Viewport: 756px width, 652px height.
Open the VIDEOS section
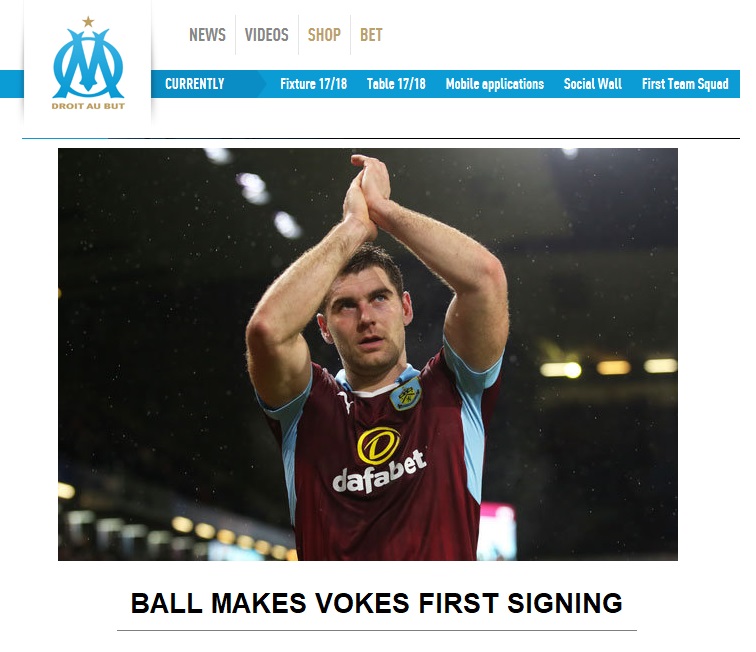coord(266,35)
